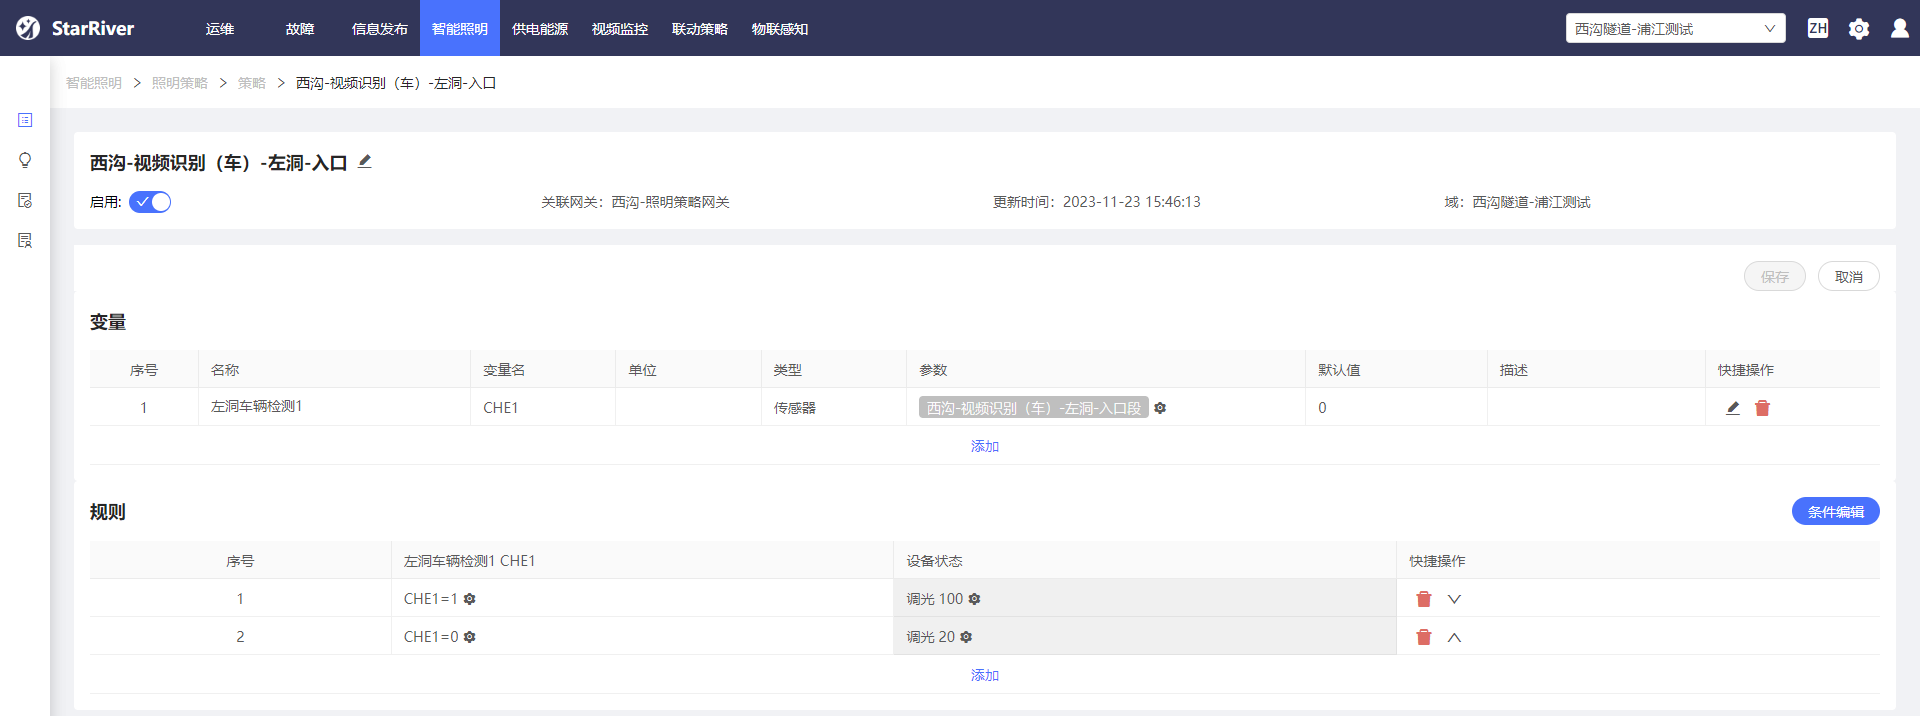Click the 默认值 column header

[x=1396, y=369]
